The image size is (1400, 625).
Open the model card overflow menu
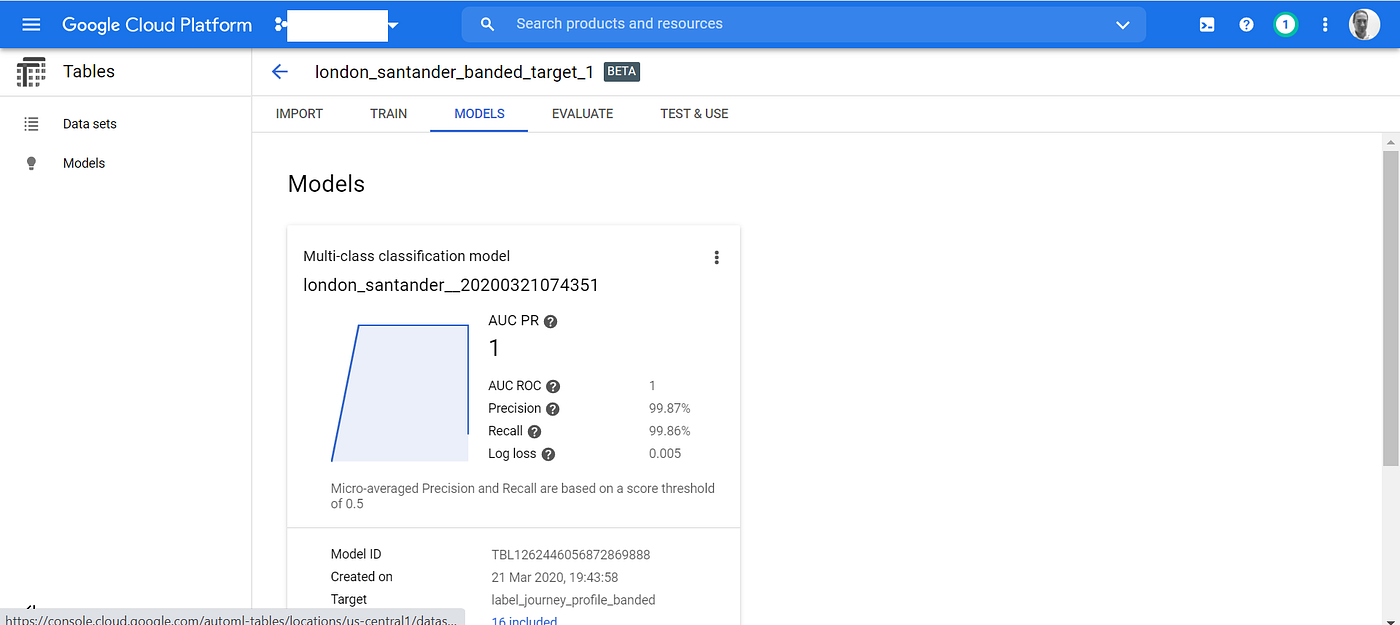[x=716, y=257]
